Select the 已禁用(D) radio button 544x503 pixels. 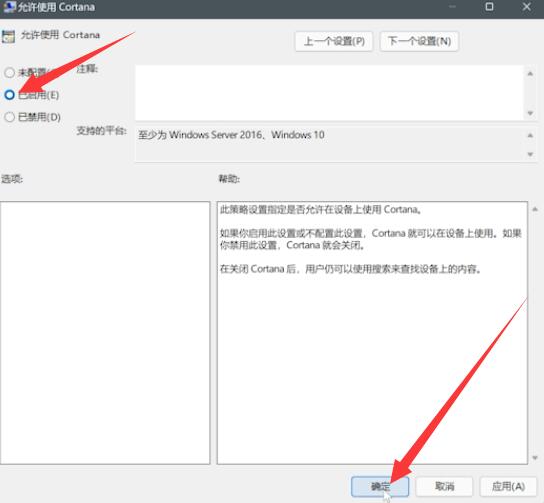point(10,117)
